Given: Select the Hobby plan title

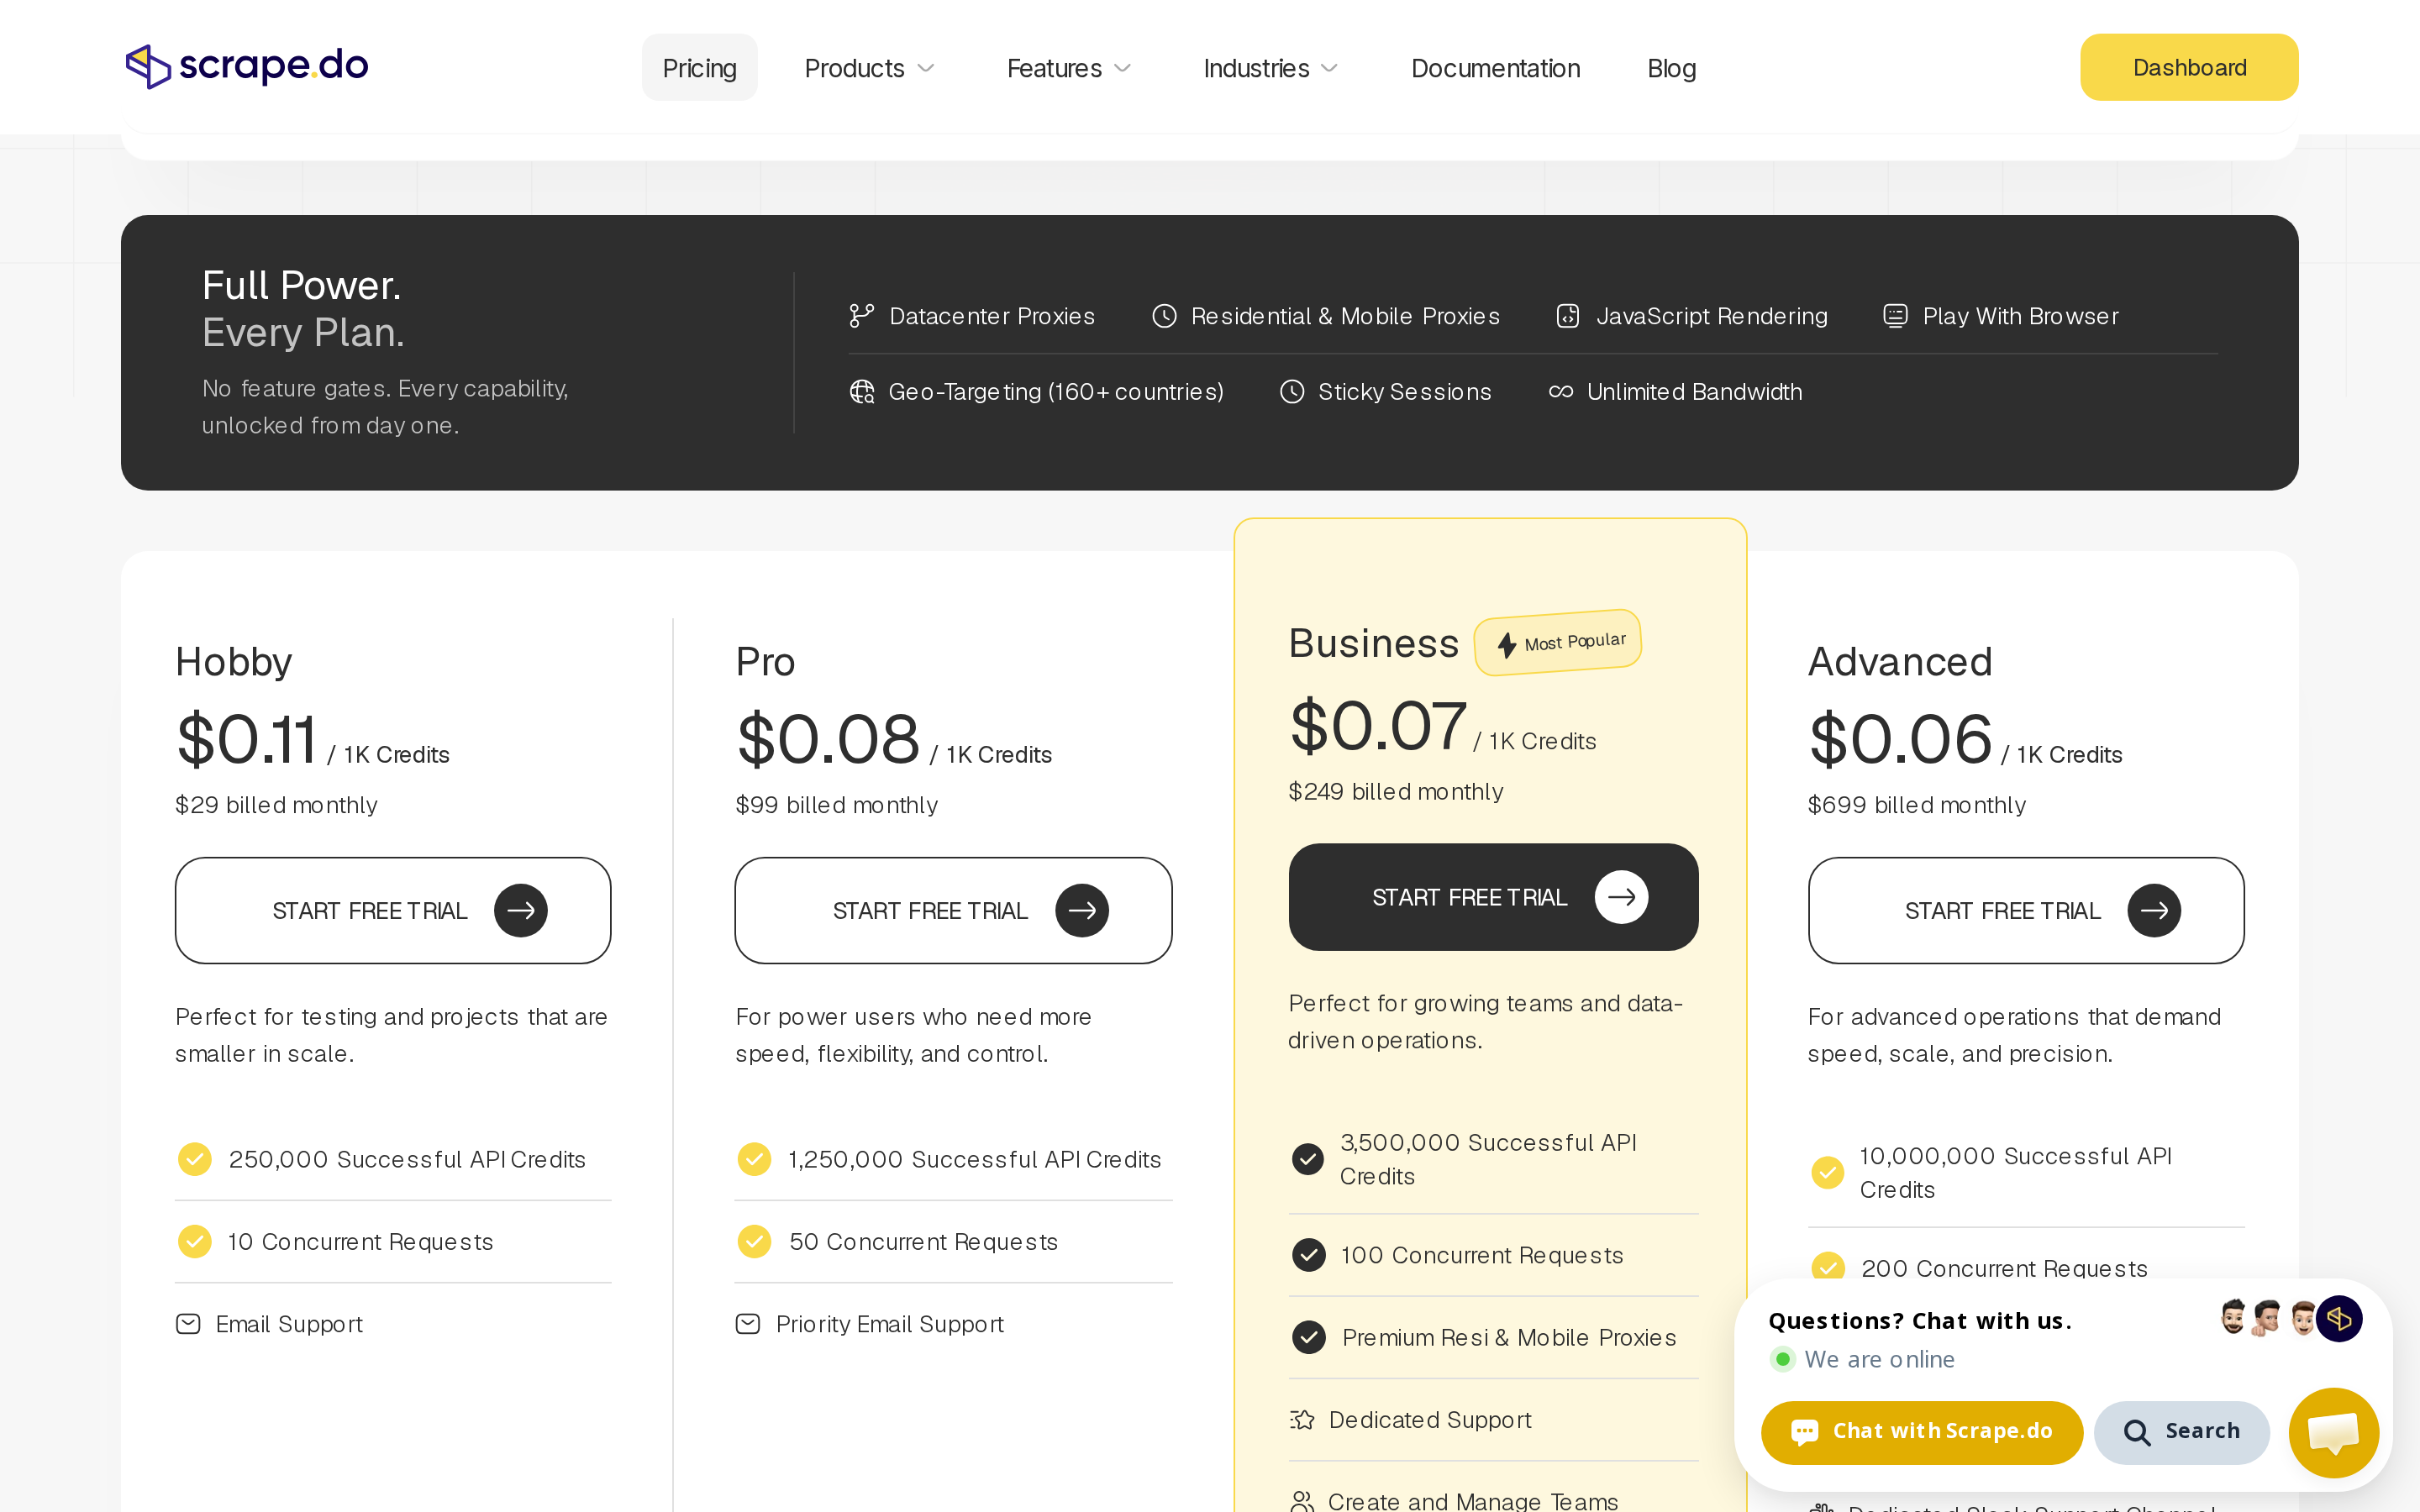Looking at the screenshot, I should pos(233,662).
